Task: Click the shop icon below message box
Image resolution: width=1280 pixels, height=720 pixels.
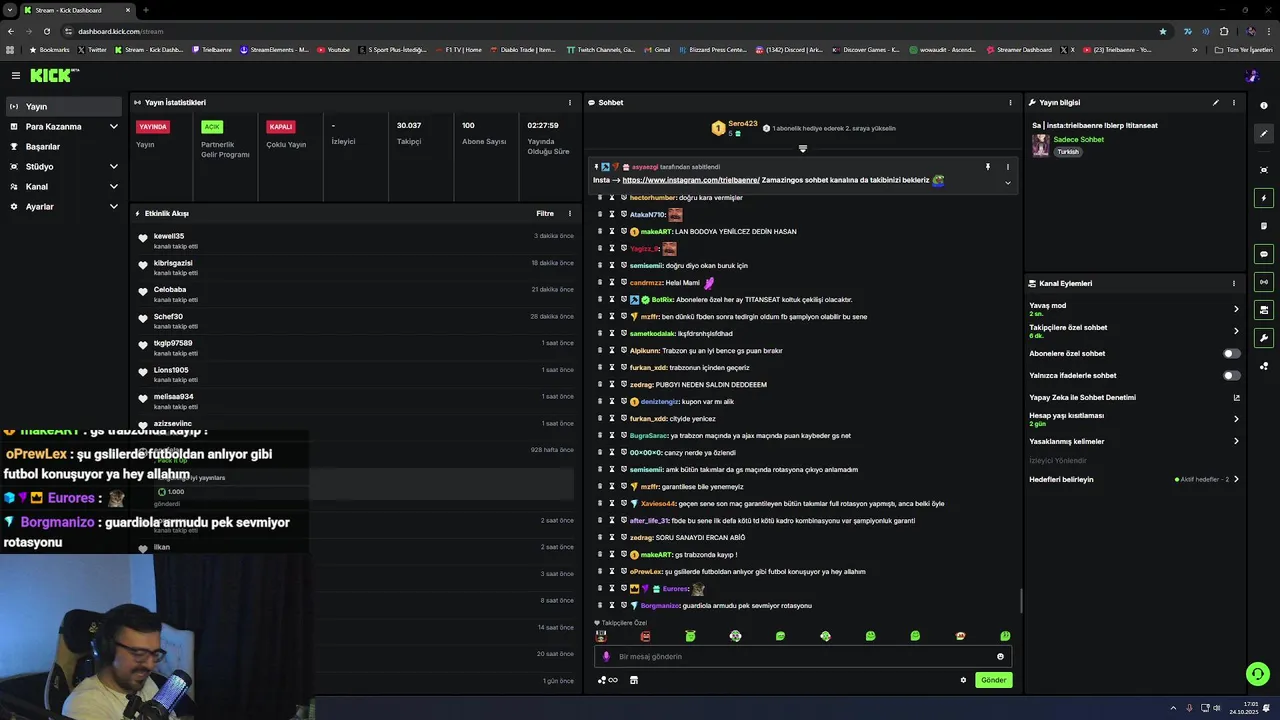Action: [633, 680]
